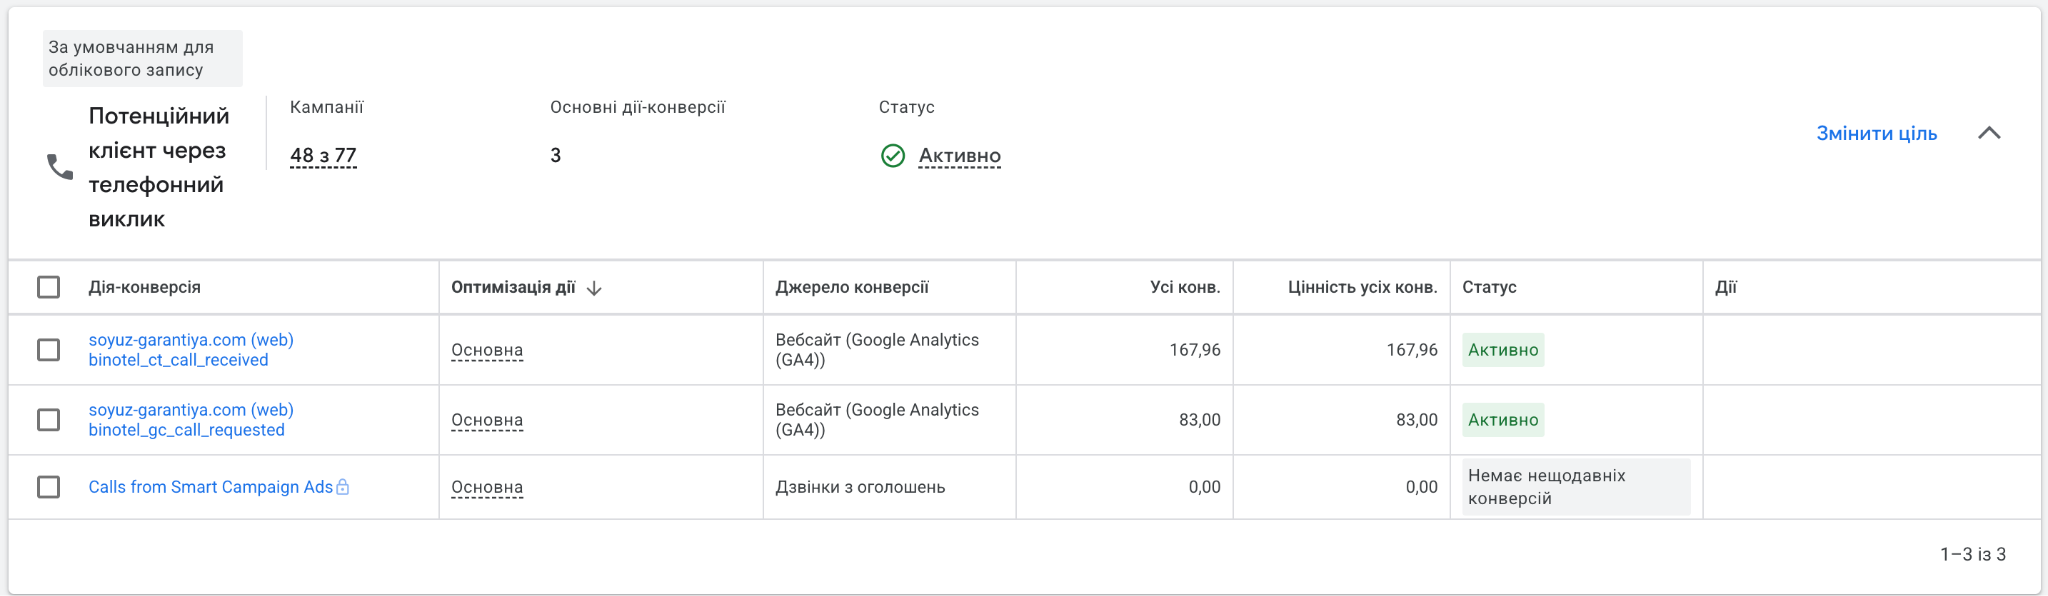Open the Основна optimization setting for binotel_gc_call_requested
The height and width of the screenshot is (596, 2048).
click(487, 420)
